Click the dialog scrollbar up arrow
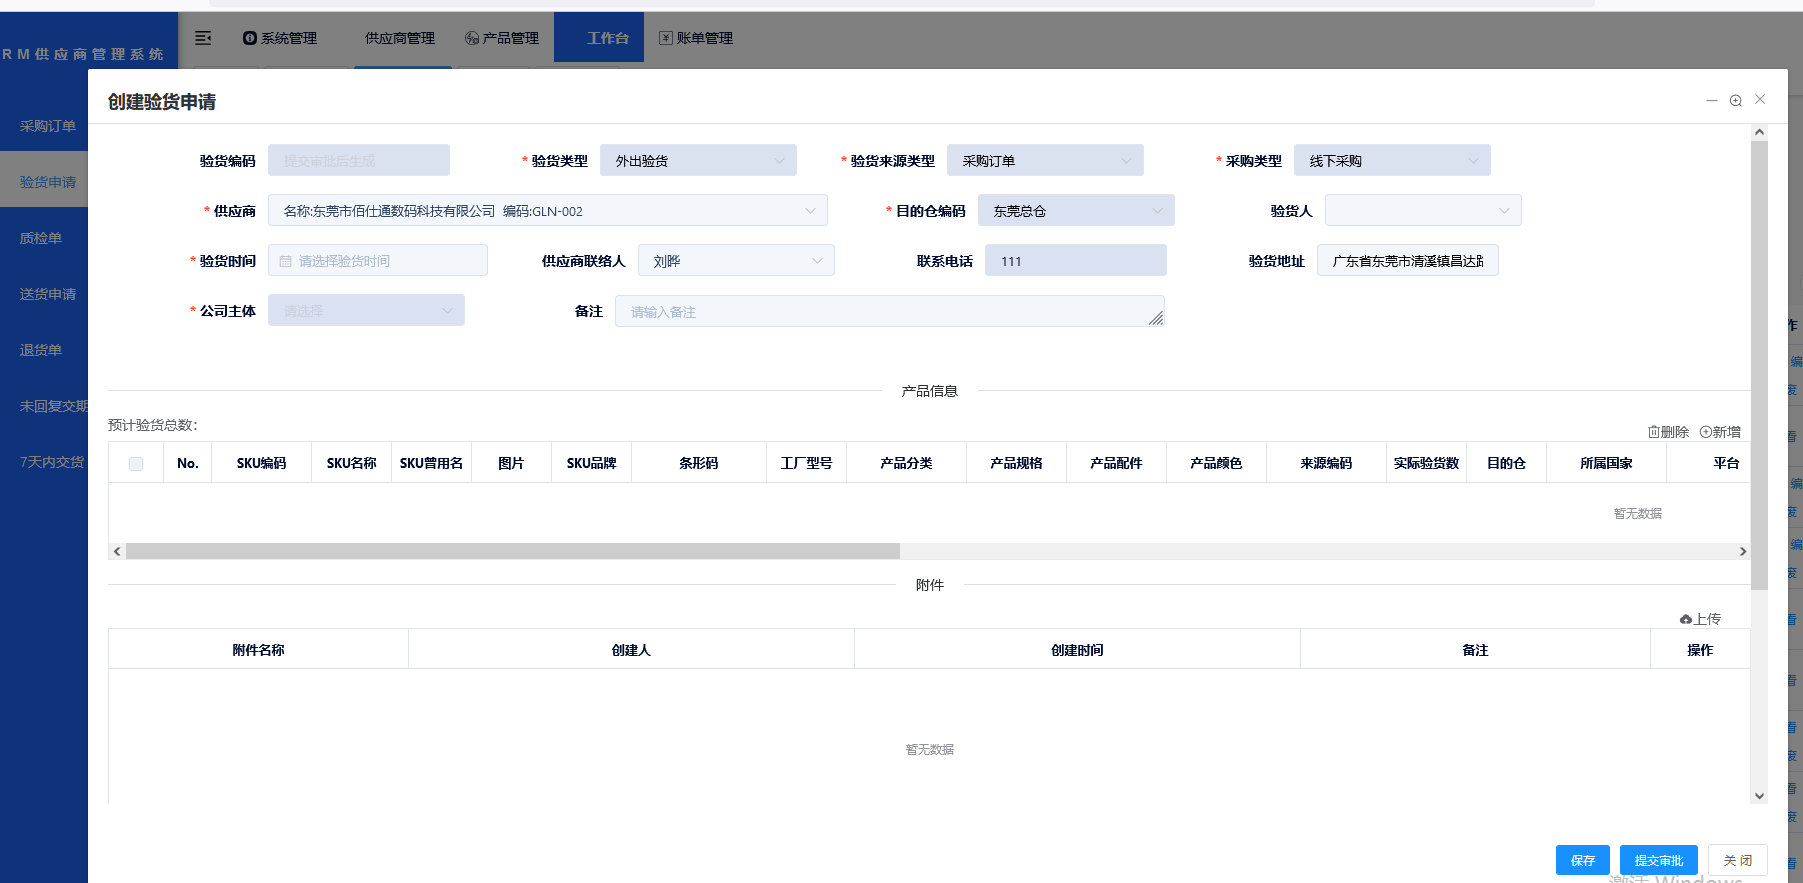The image size is (1803, 883). click(x=1759, y=132)
